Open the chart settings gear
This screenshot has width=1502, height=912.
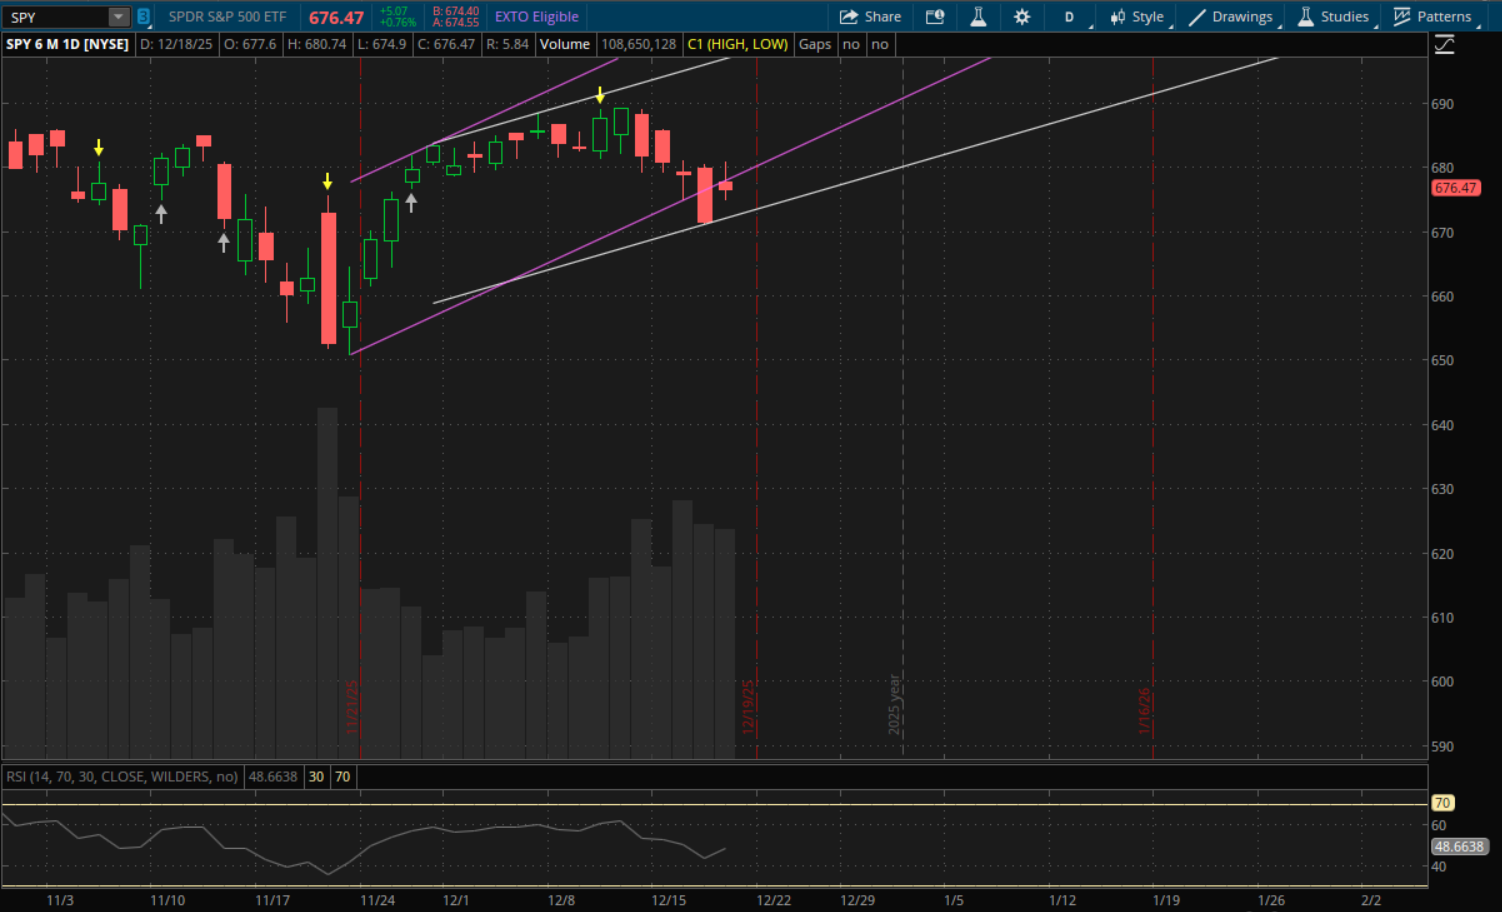point(1021,17)
